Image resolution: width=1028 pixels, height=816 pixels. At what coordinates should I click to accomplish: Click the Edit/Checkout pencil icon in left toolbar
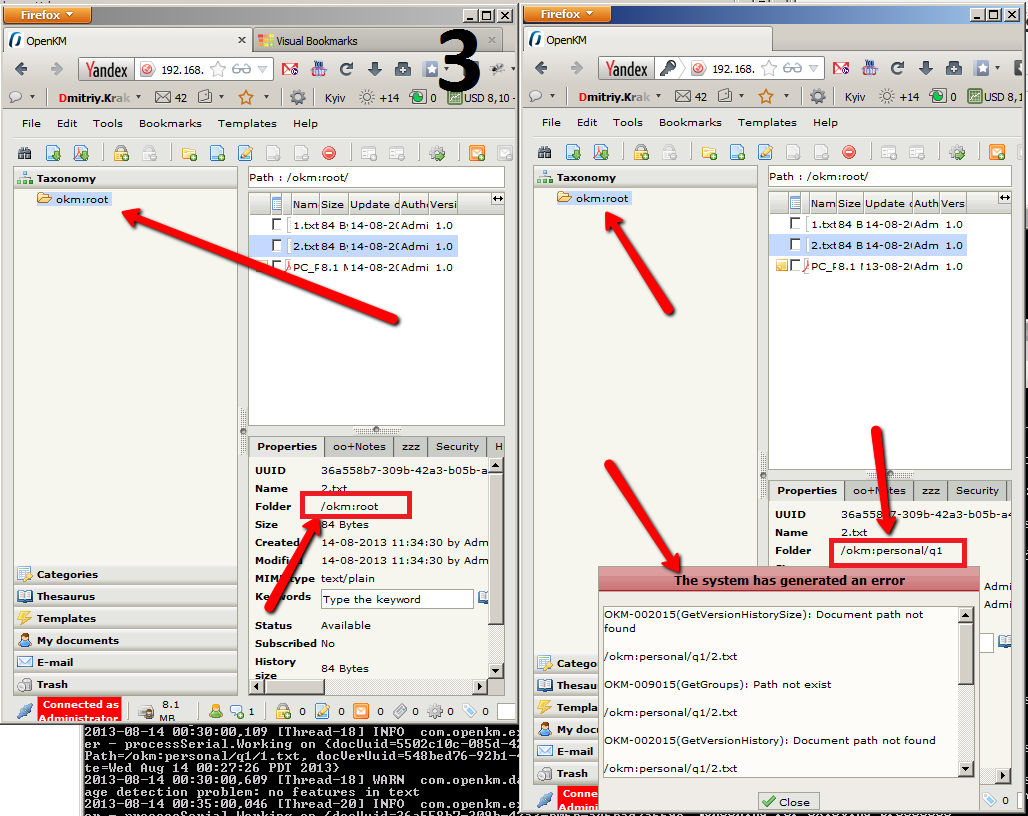pyautogui.click(x=245, y=153)
